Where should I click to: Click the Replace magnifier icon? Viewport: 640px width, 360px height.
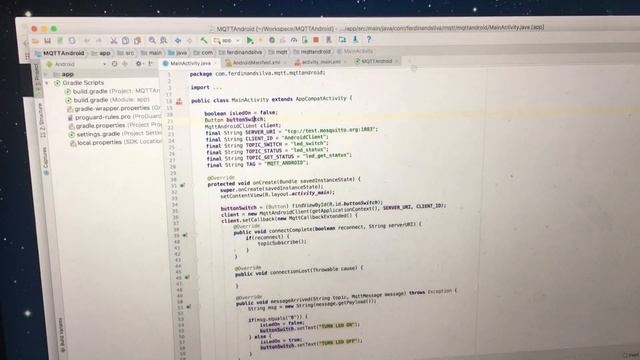pos(164,40)
